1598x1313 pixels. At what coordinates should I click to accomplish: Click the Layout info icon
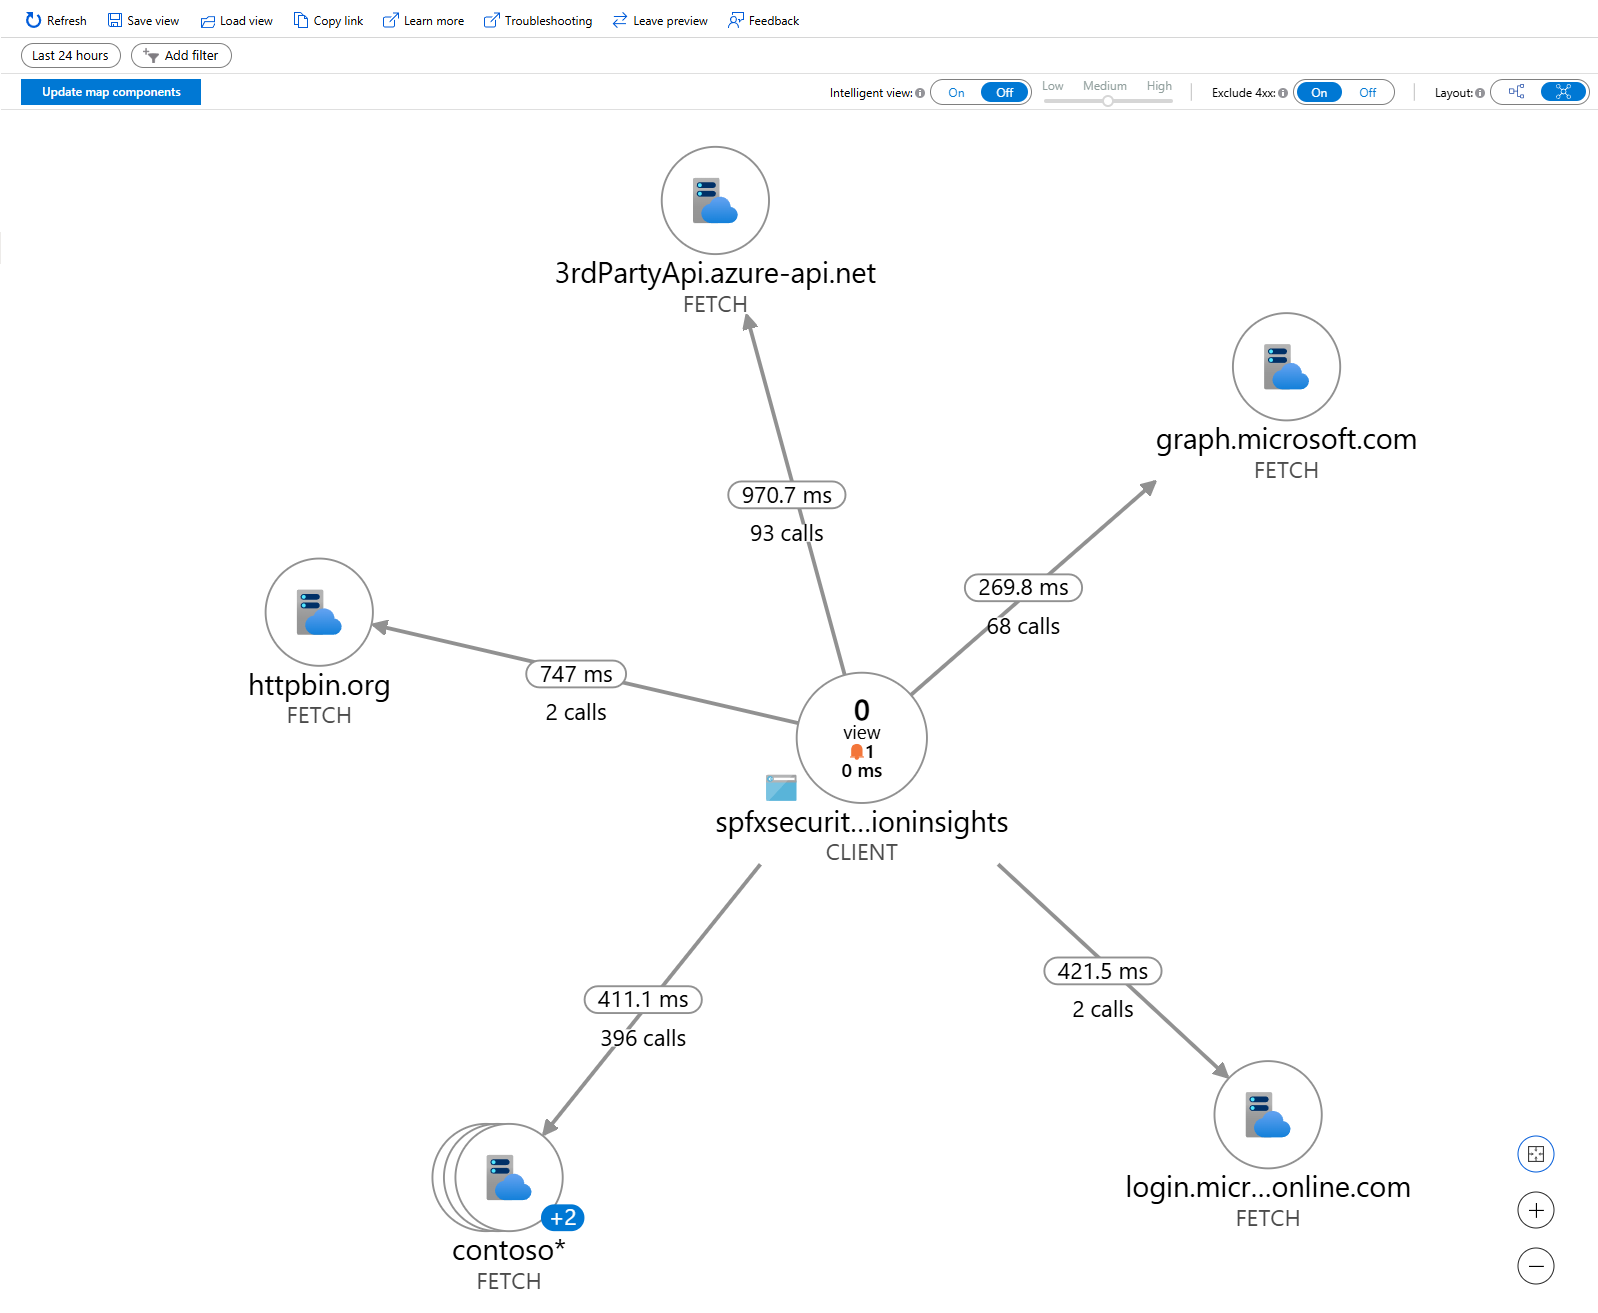[1480, 93]
